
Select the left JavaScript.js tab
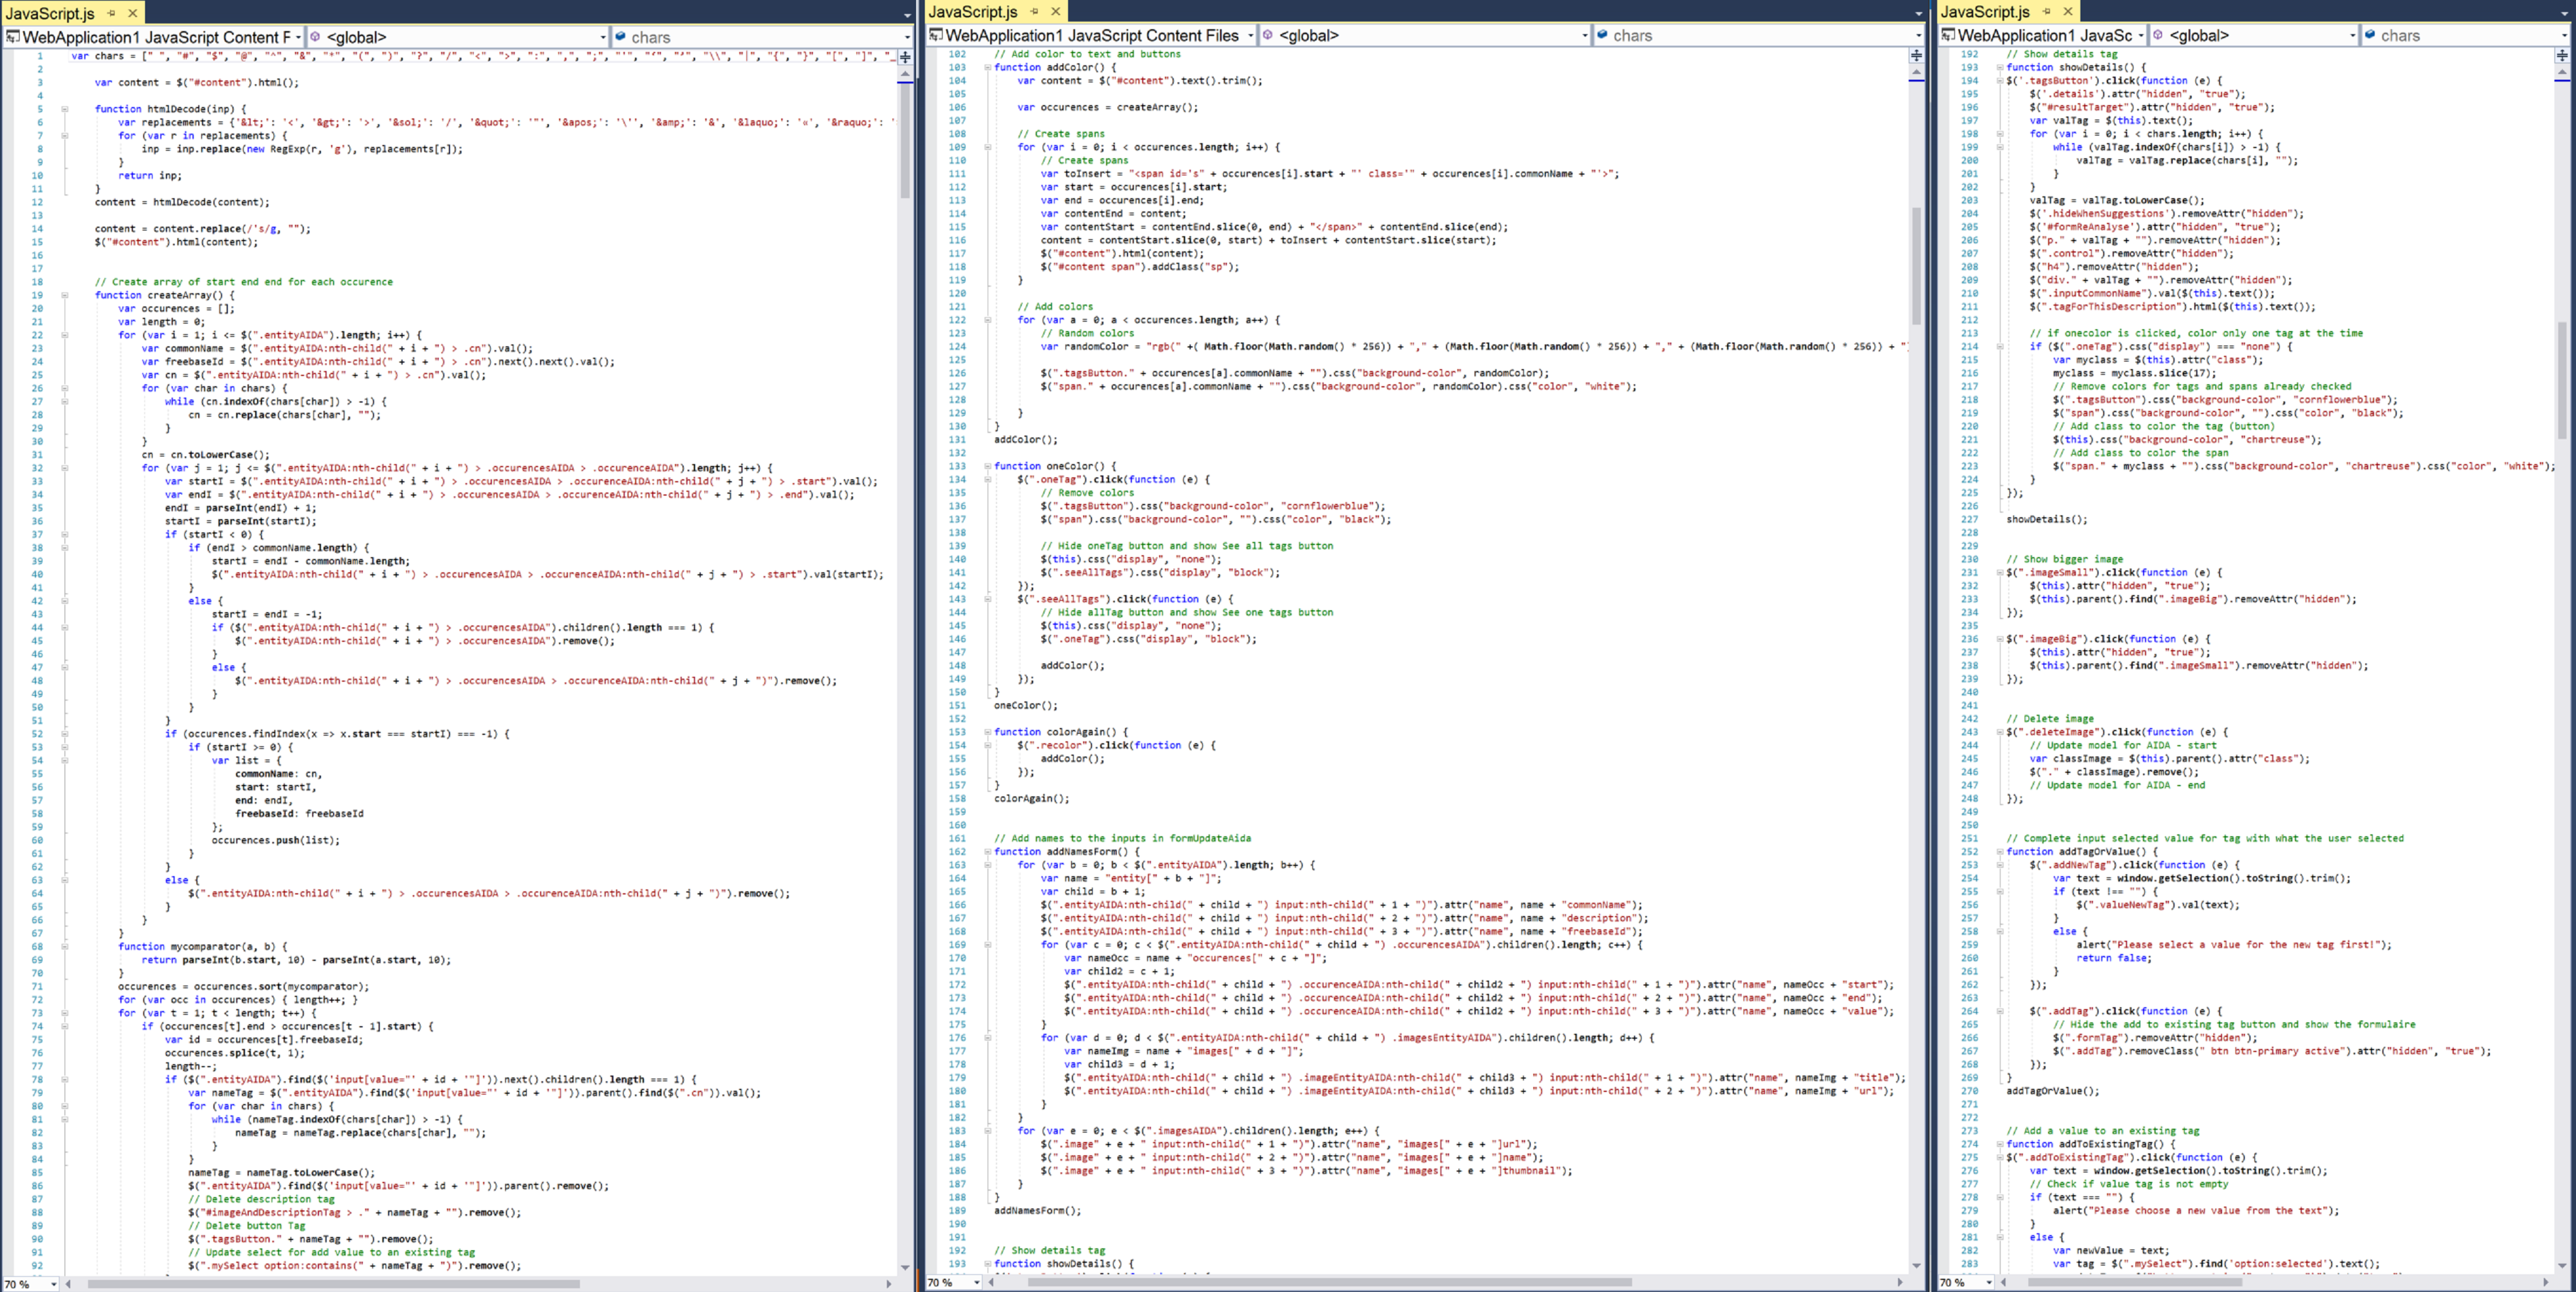pos(50,13)
